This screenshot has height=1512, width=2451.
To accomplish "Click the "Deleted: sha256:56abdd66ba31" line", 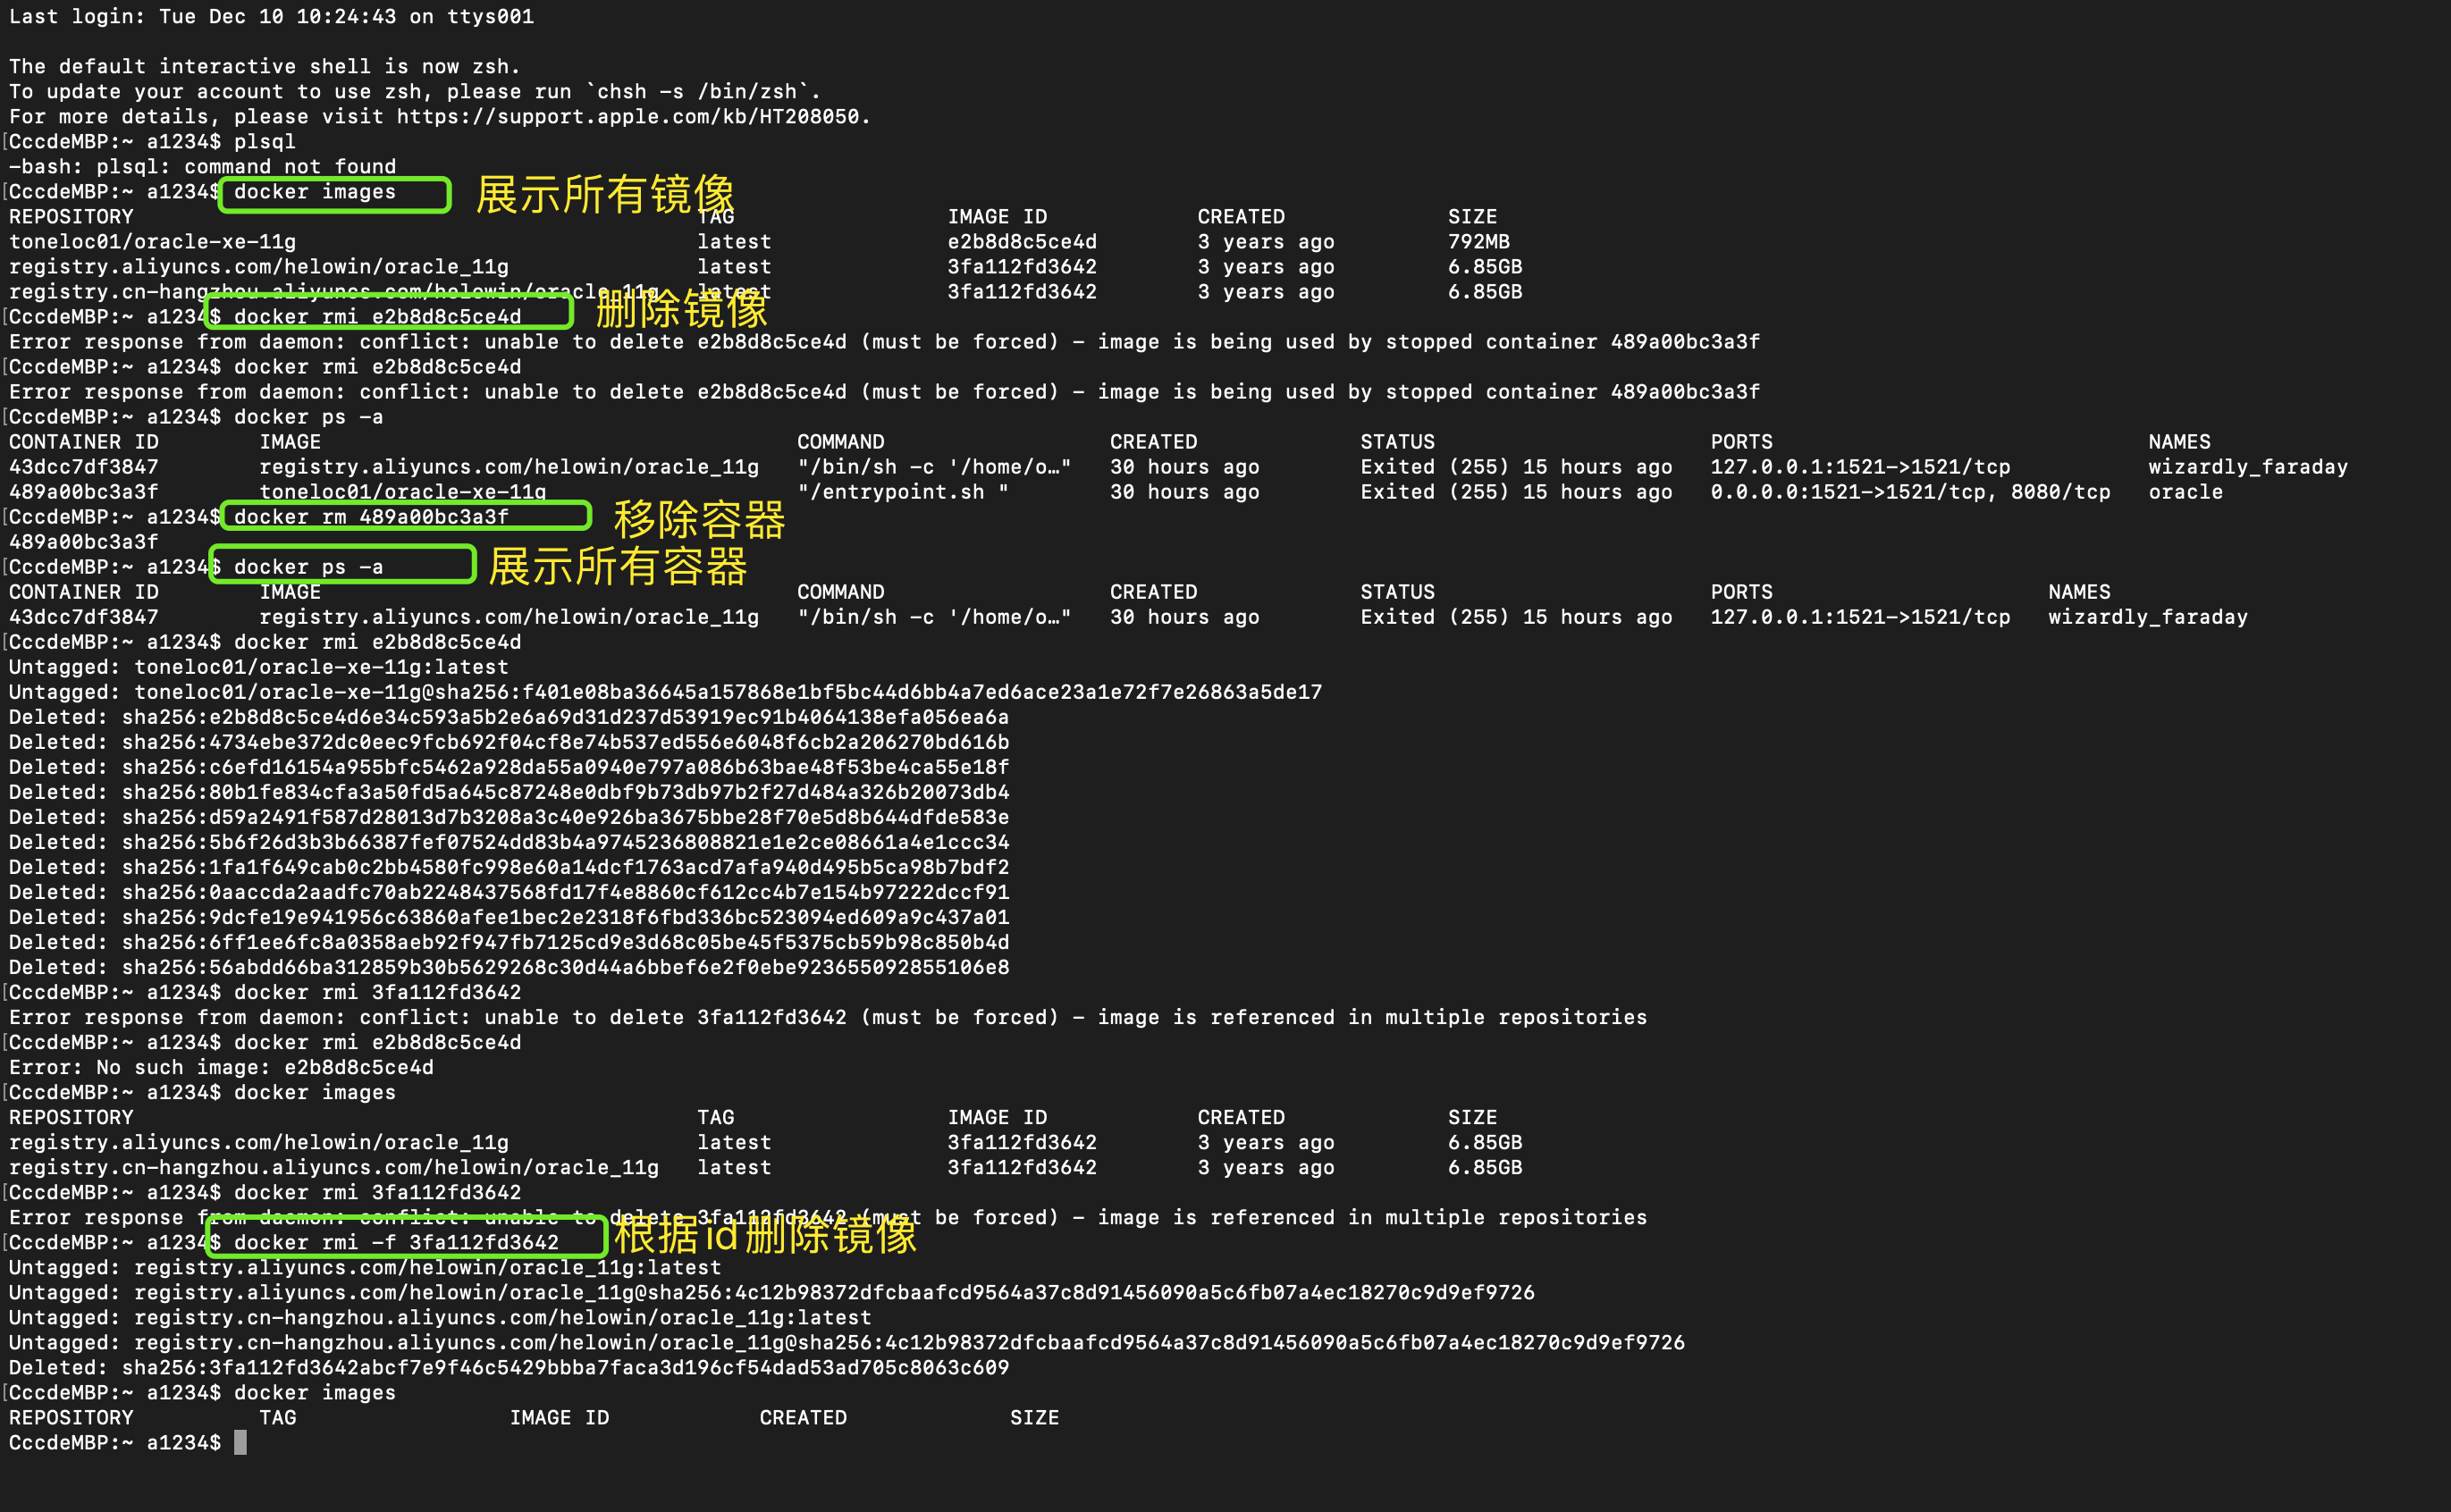I will (509, 966).
